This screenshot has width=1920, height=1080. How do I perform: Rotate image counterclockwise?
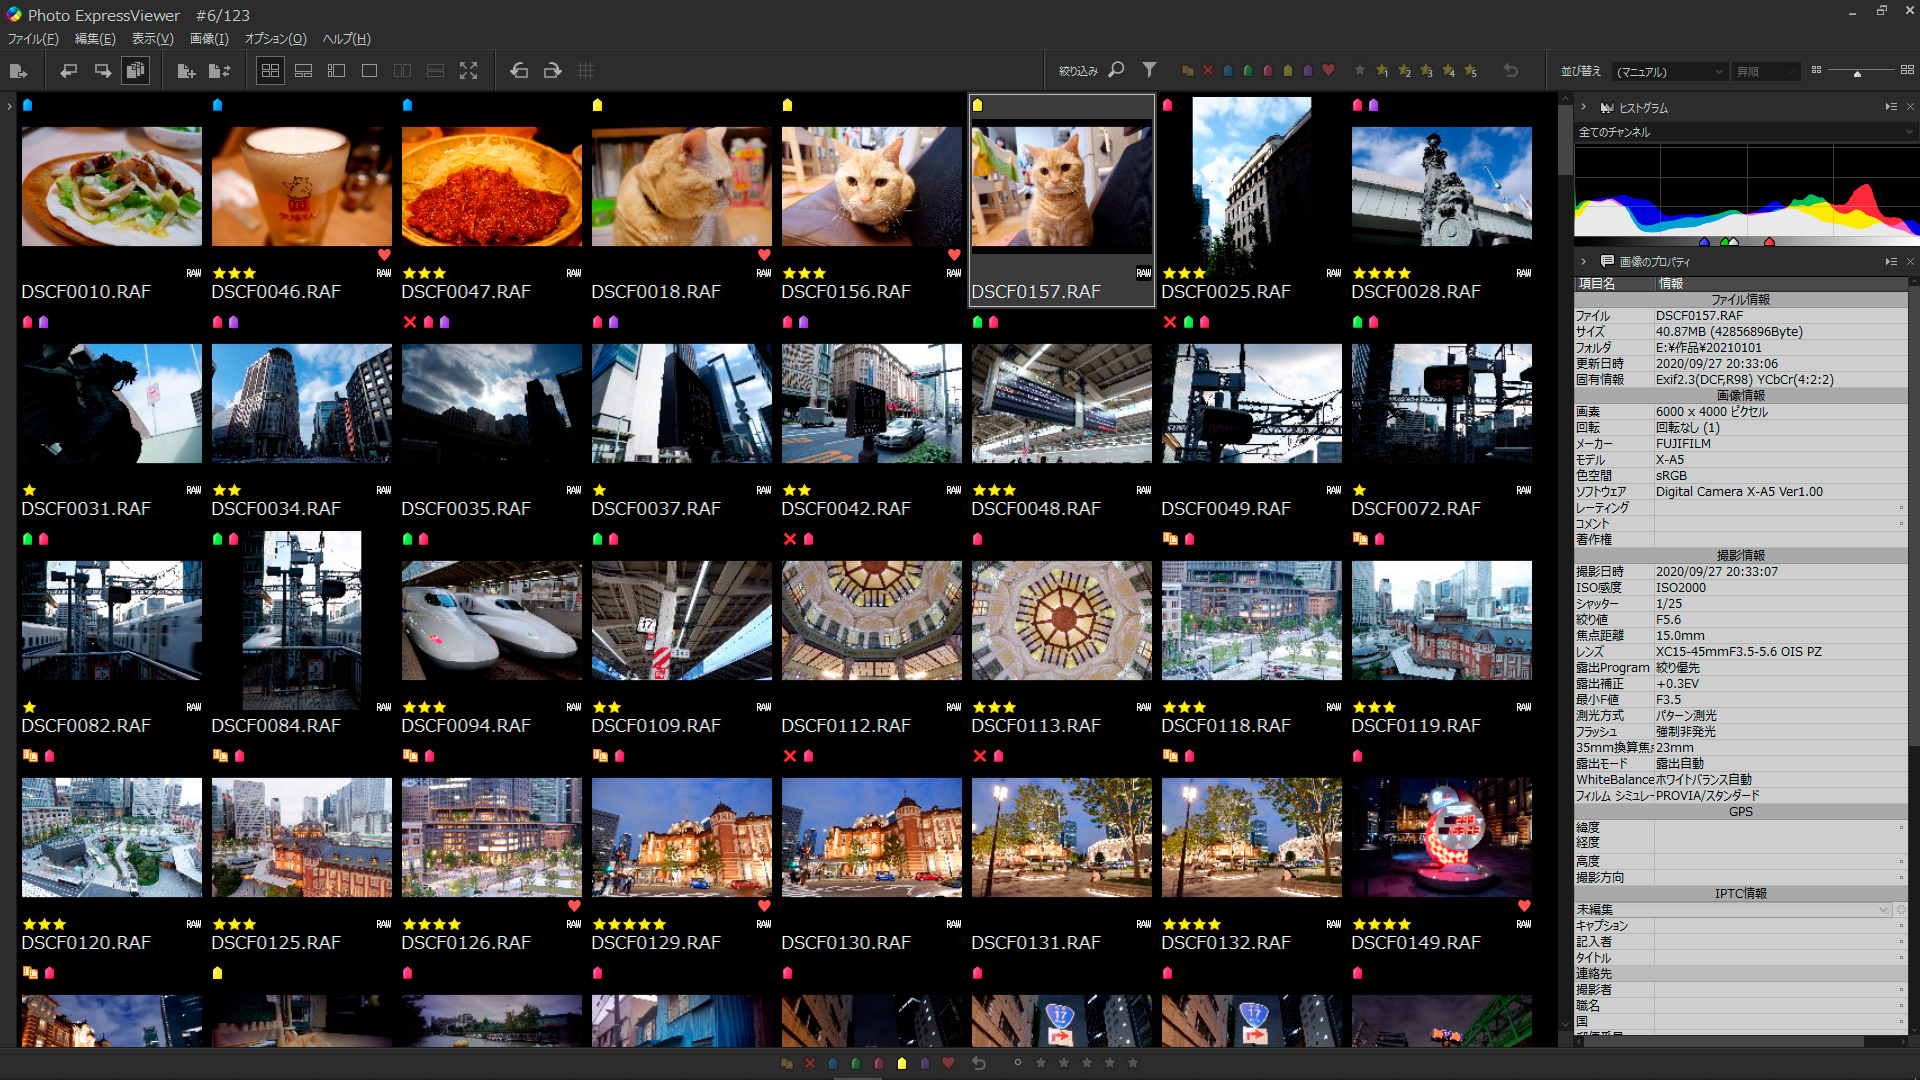(x=519, y=71)
